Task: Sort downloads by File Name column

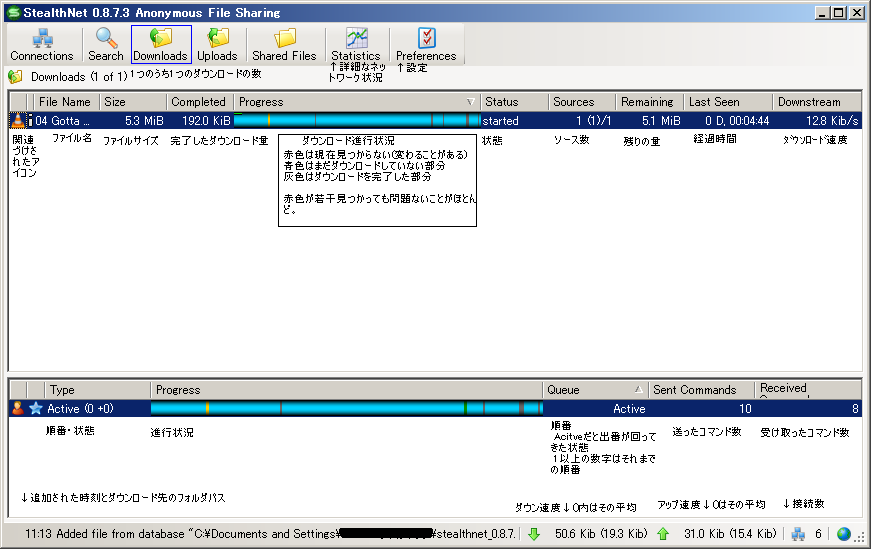Action: point(66,102)
